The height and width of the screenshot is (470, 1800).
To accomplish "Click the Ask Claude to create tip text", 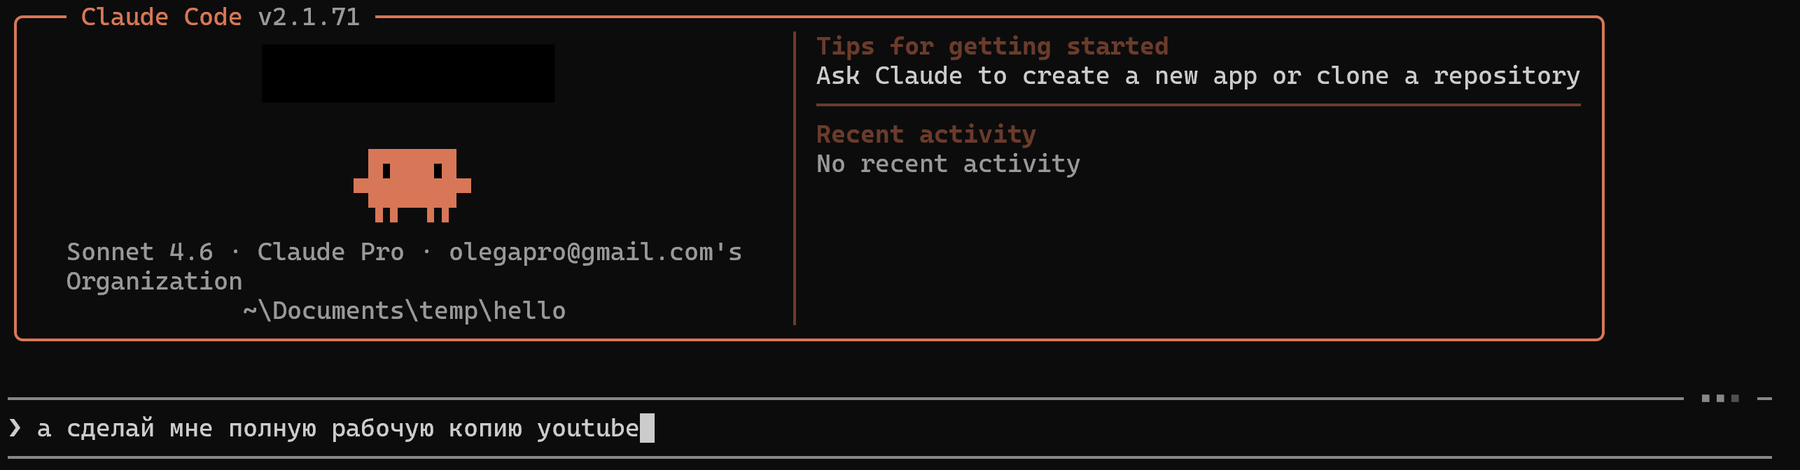I will tap(1198, 76).
